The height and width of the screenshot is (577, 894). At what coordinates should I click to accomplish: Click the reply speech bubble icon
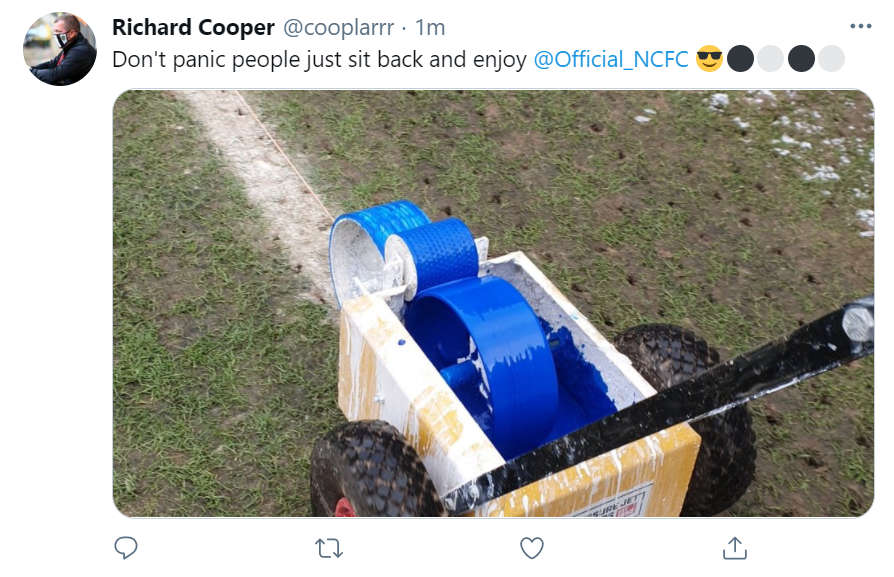tap(126, 548)
